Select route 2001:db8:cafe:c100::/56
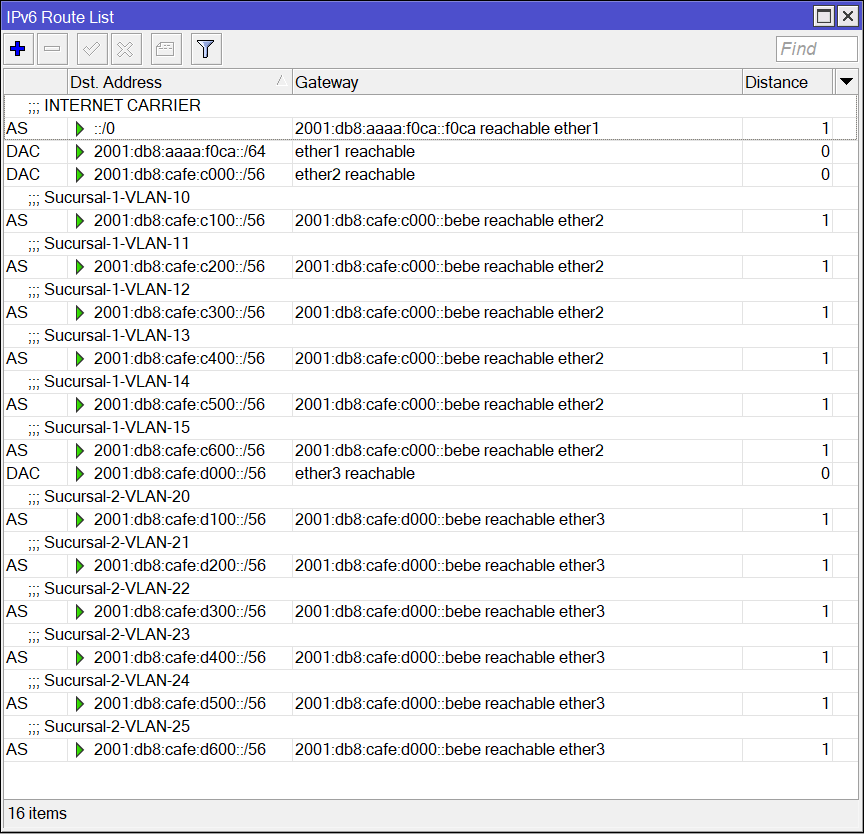The image size is (864, 834). (x=179, y=220)
